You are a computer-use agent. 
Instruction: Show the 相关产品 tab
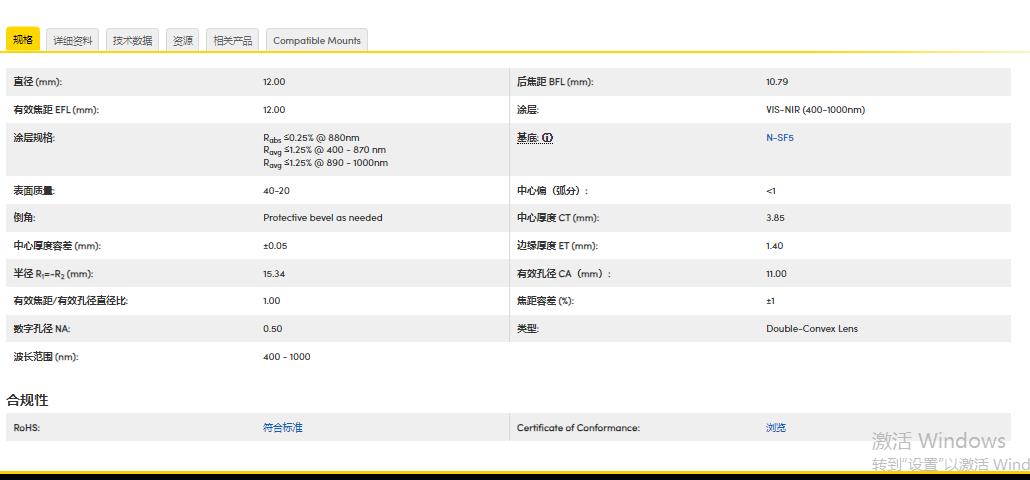coord(233,40)
